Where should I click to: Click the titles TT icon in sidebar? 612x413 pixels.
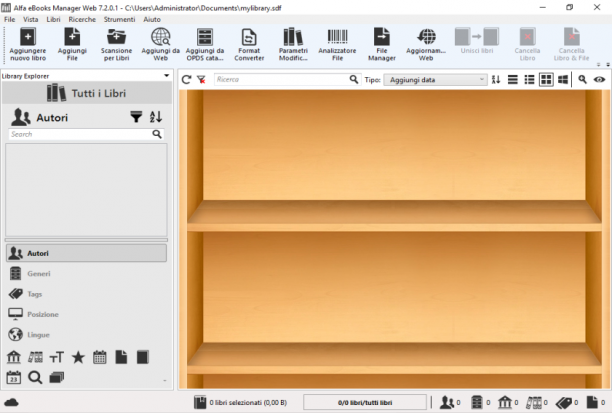pyautogui.click(x=57, y=357)
